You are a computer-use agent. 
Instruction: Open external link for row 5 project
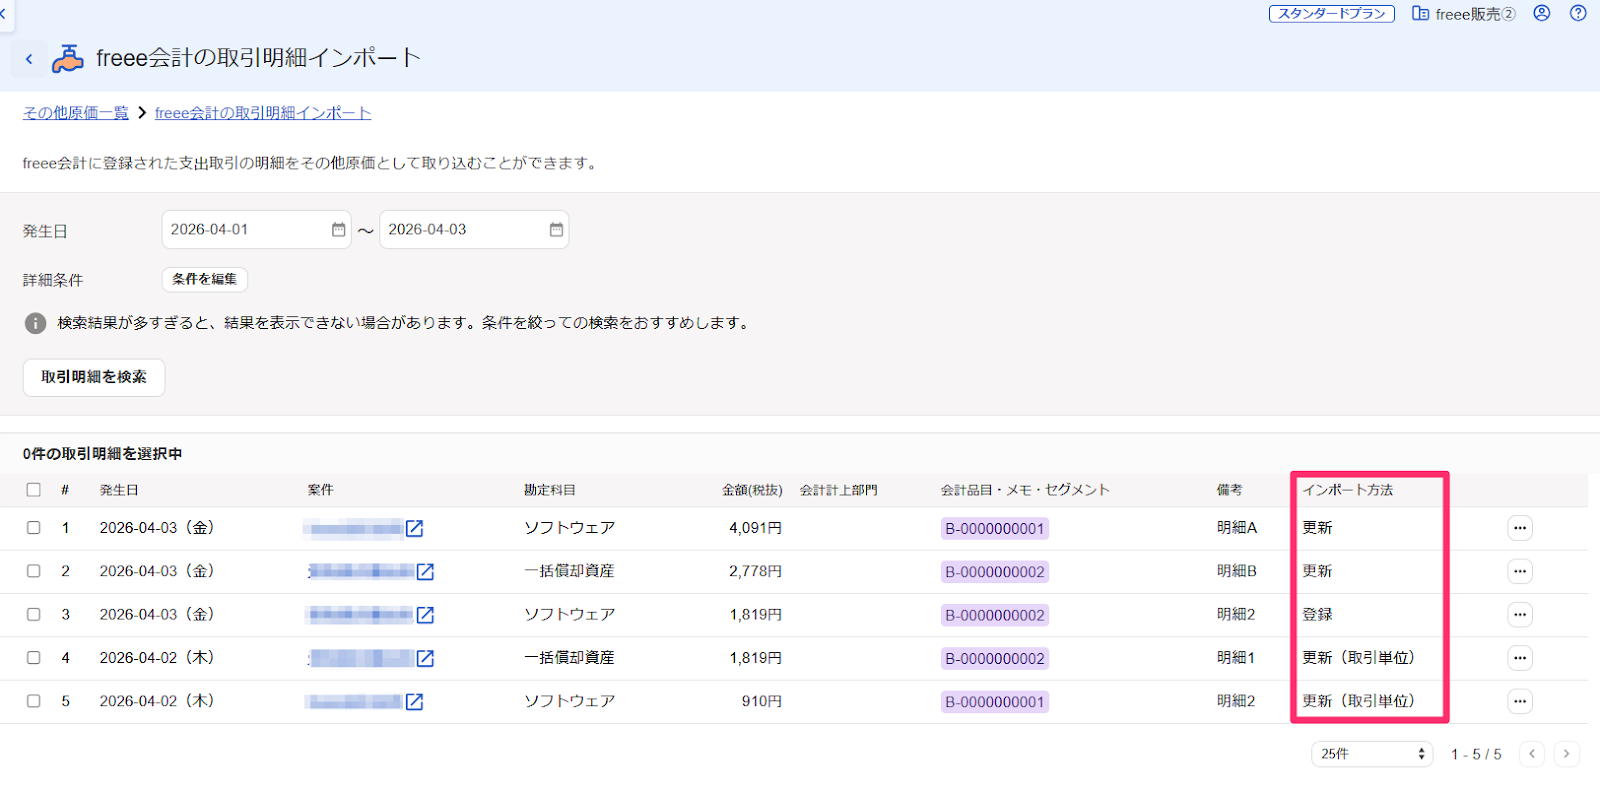point(414,702)
